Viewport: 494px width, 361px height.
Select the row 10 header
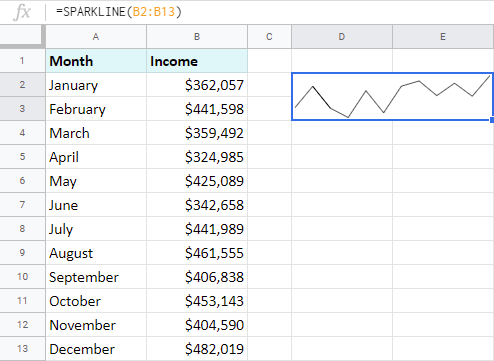[x=22, y=277]
